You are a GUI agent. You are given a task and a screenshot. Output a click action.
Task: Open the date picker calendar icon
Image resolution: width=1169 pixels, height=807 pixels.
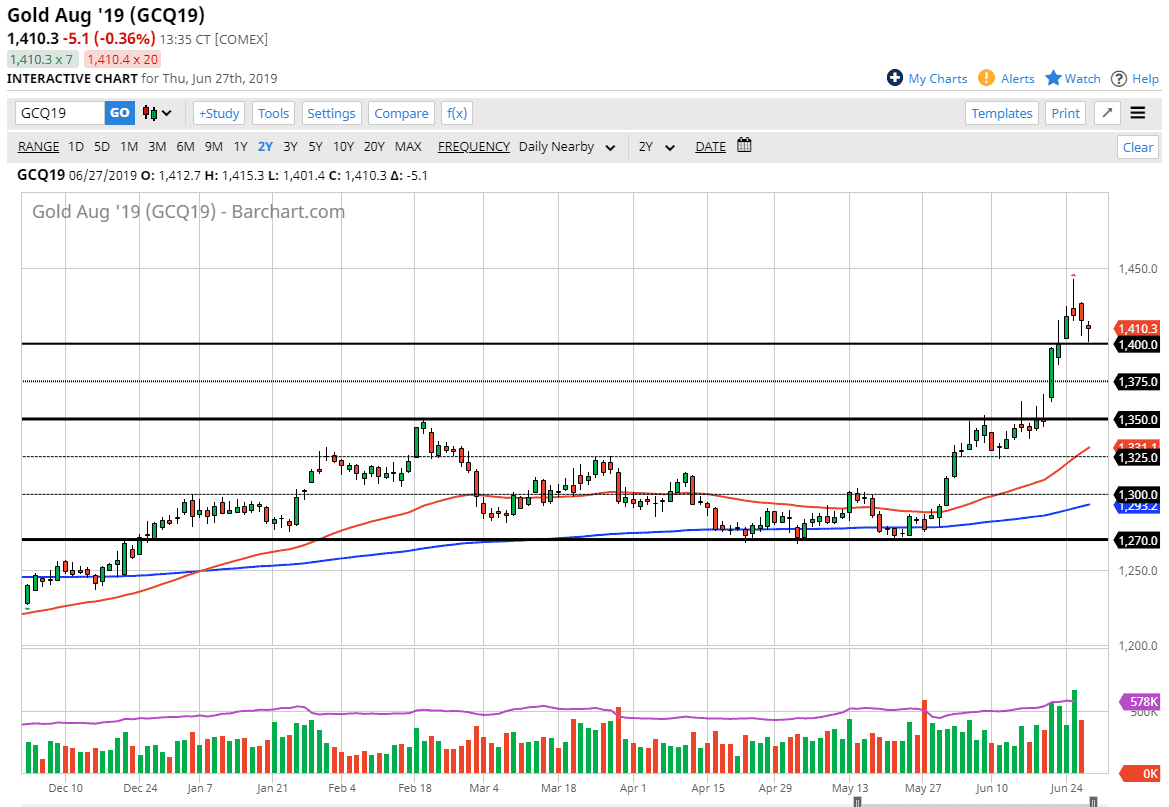tap(744, 146)
